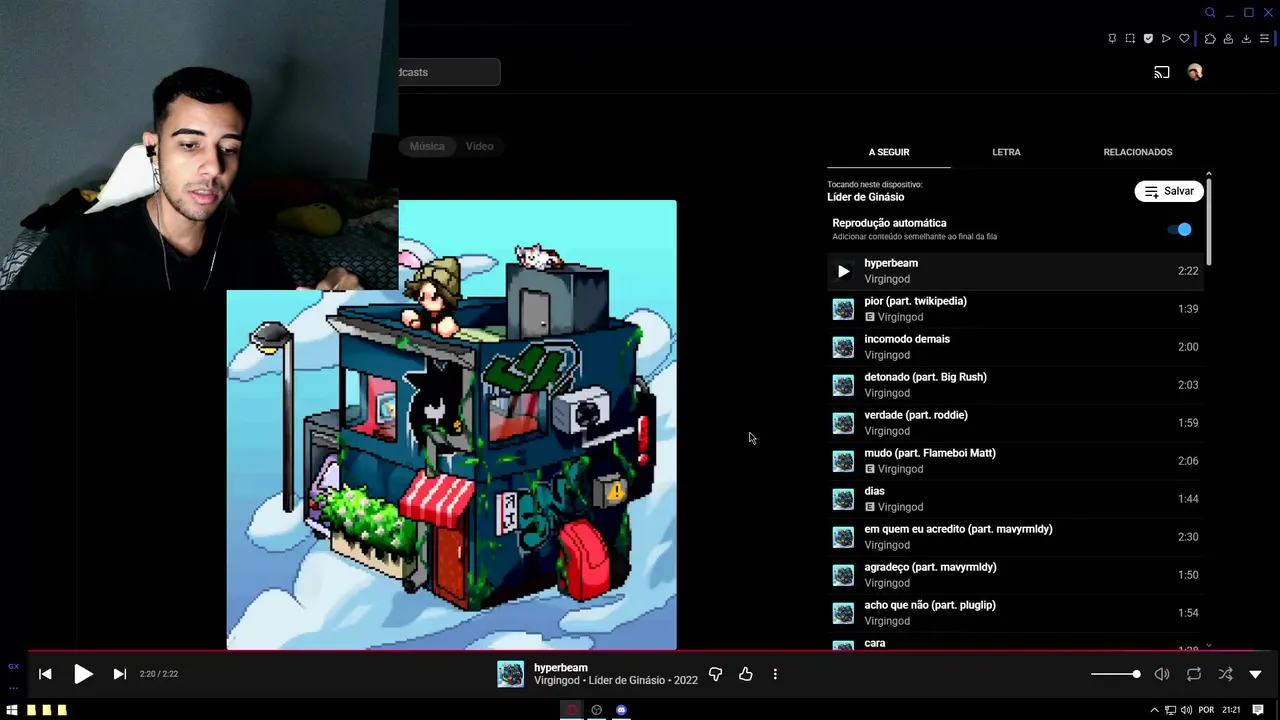
Task: Open the shield privacy protection icon
Action: pyautogui.click(x=1148, y=39)
